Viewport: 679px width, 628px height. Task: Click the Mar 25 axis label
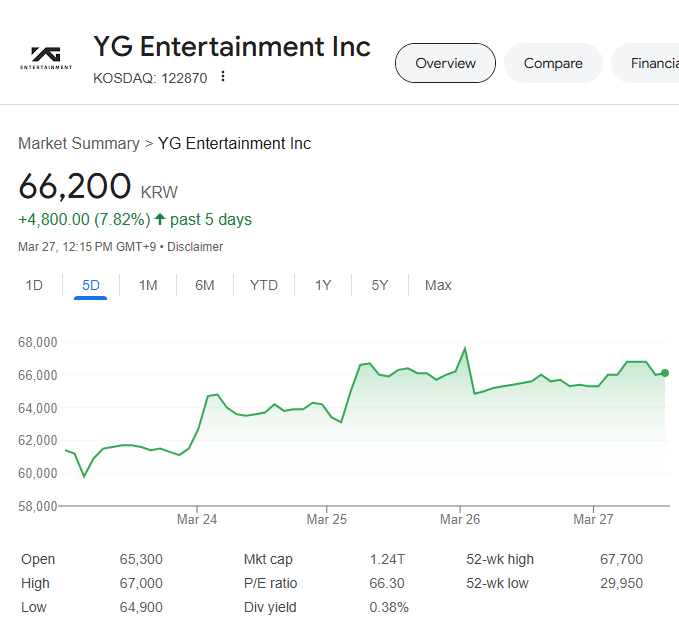[x=326, y=519]
